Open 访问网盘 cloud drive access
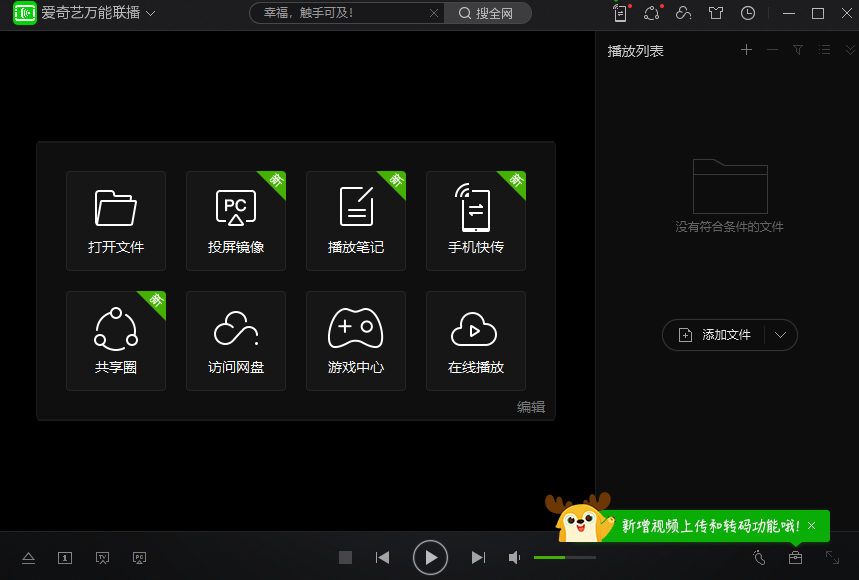 click(236, 340)
